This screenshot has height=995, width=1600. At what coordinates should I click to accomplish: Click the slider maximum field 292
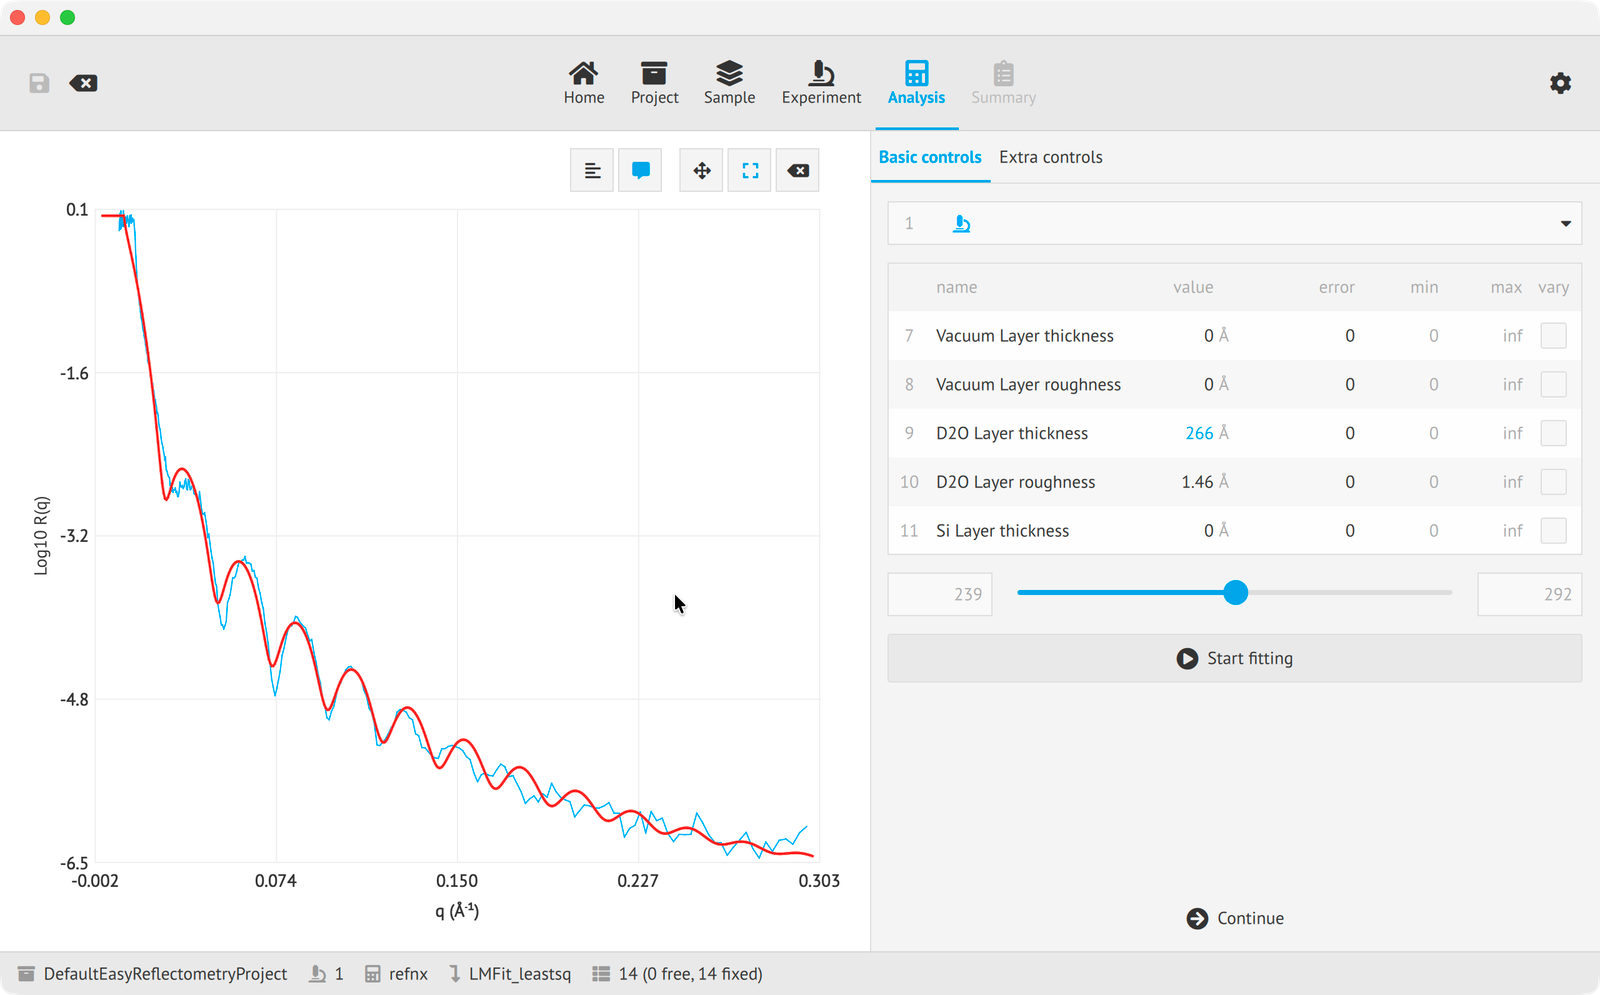[1530, 594]
